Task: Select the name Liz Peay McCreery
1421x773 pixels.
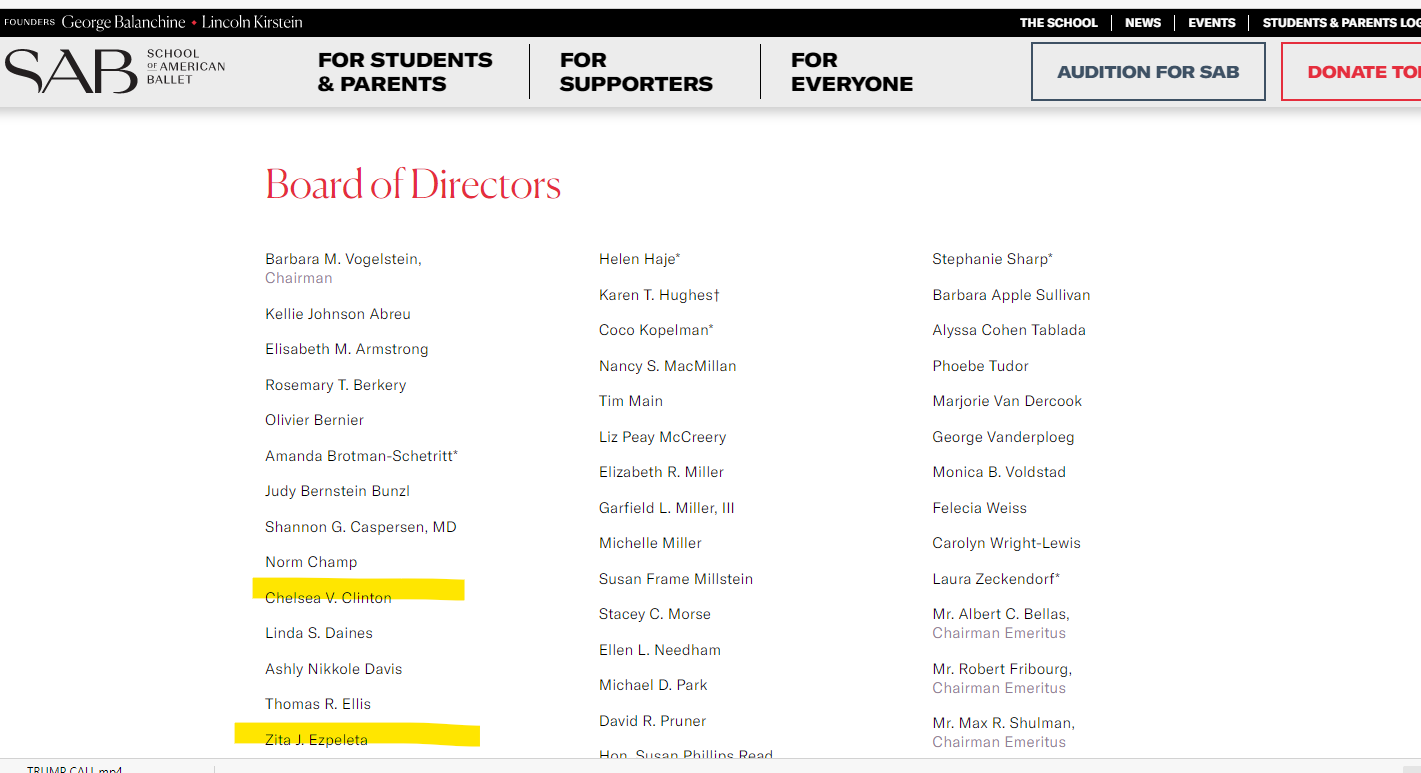Action: click(663, 437)
